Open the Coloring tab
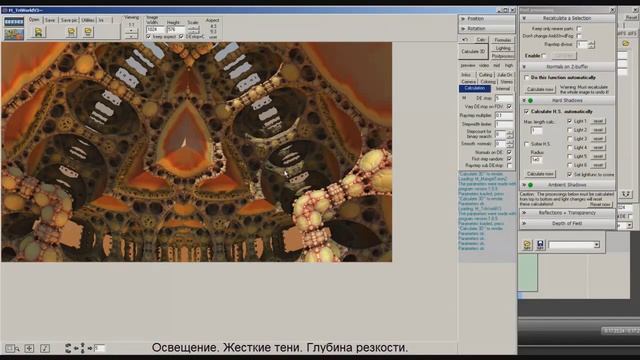Image resolution: width=640 pixels, height=360 pixels. 488,82
